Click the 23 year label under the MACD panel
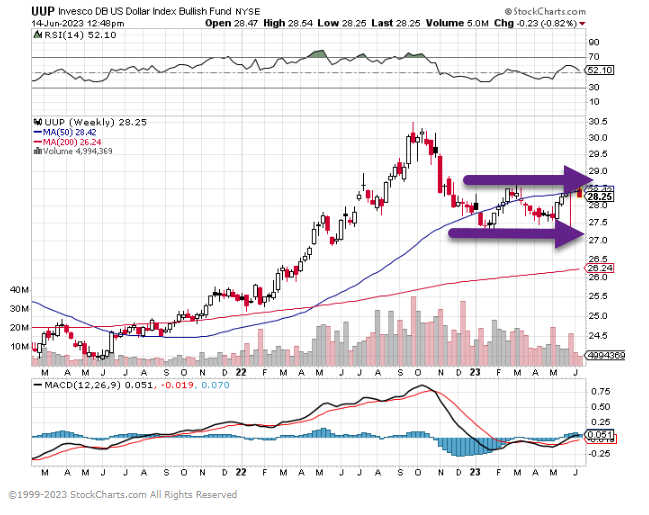This screenshot has width=649, height=515. (475, 472)
